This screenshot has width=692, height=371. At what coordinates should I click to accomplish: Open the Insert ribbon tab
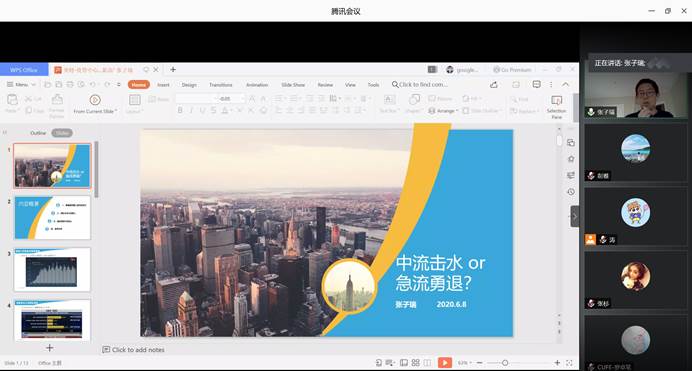click(x=163, y=85)
